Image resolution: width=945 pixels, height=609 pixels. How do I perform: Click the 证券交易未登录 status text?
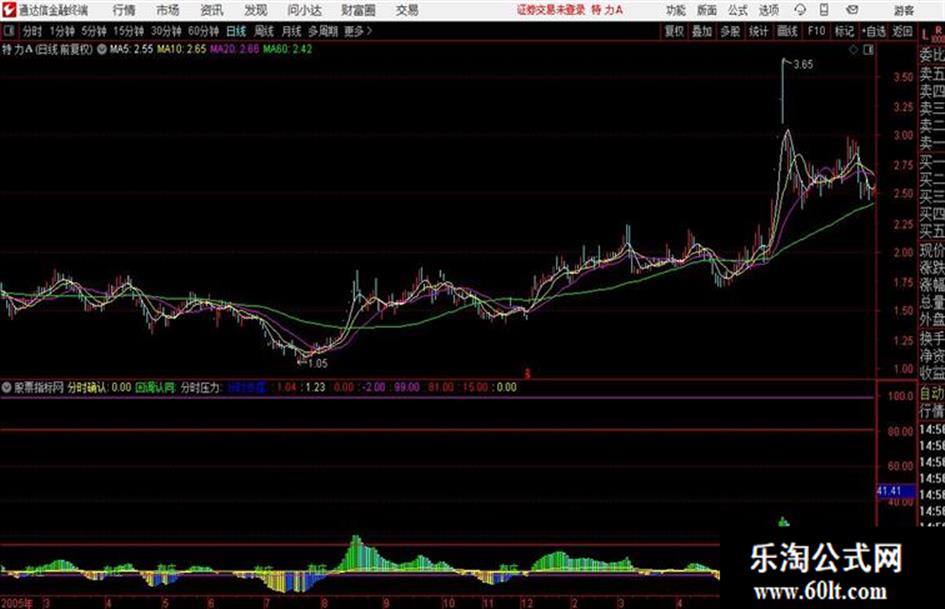551,10
